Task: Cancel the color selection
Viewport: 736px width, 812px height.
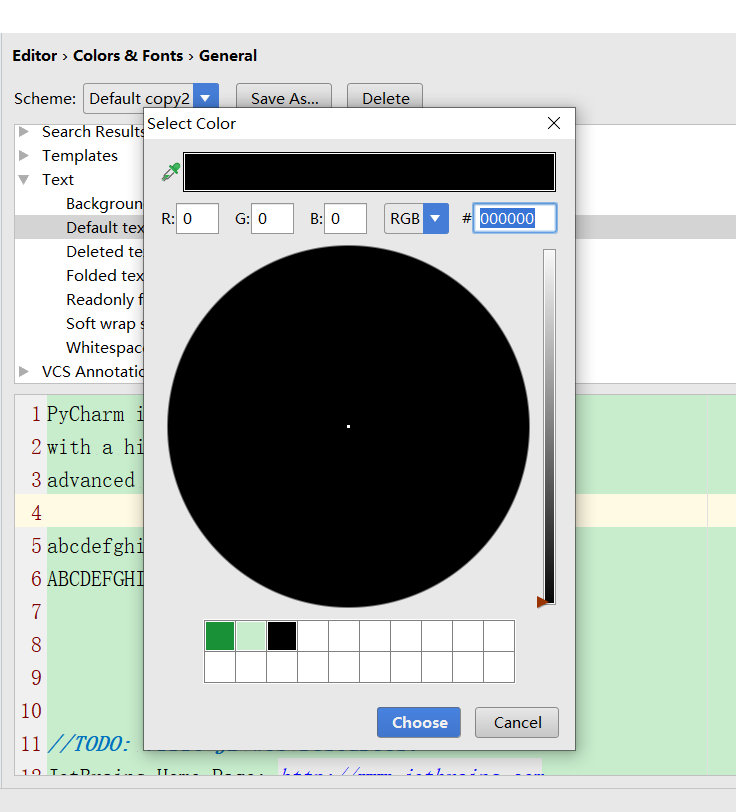Action: tap(517, 722)
